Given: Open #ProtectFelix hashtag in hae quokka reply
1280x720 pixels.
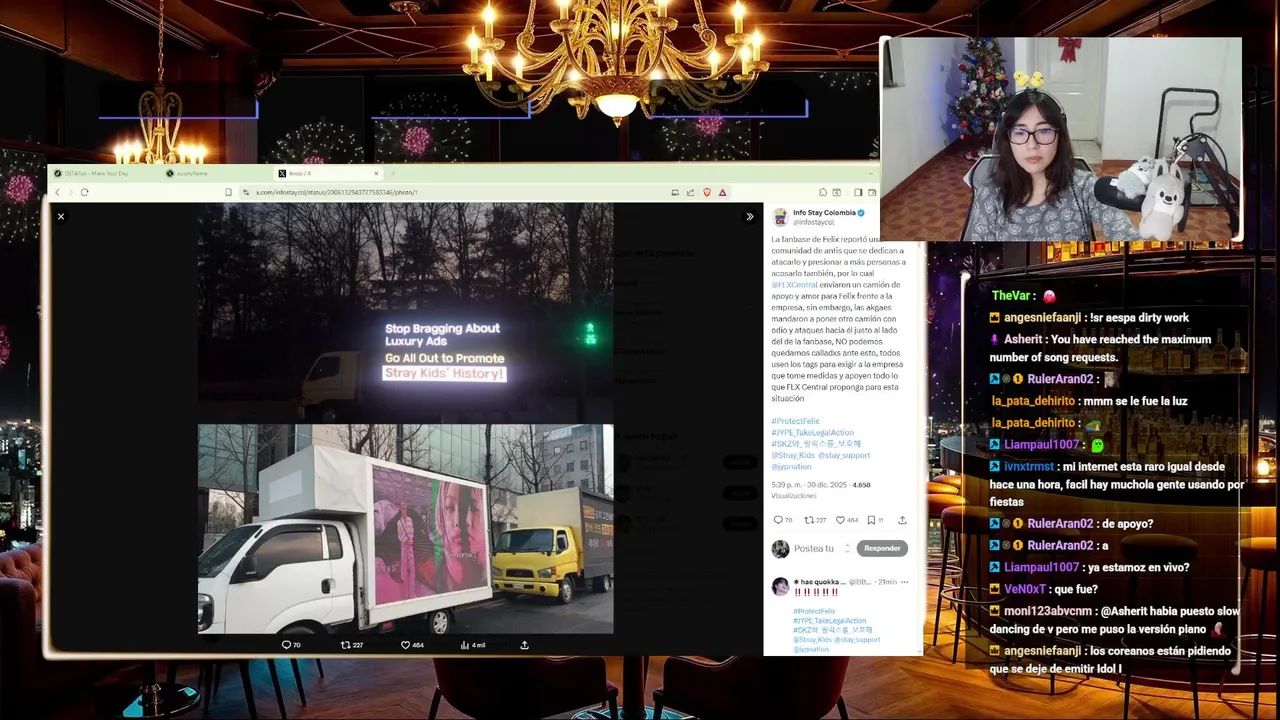Looking at the screenshot, I should point(814,611).
